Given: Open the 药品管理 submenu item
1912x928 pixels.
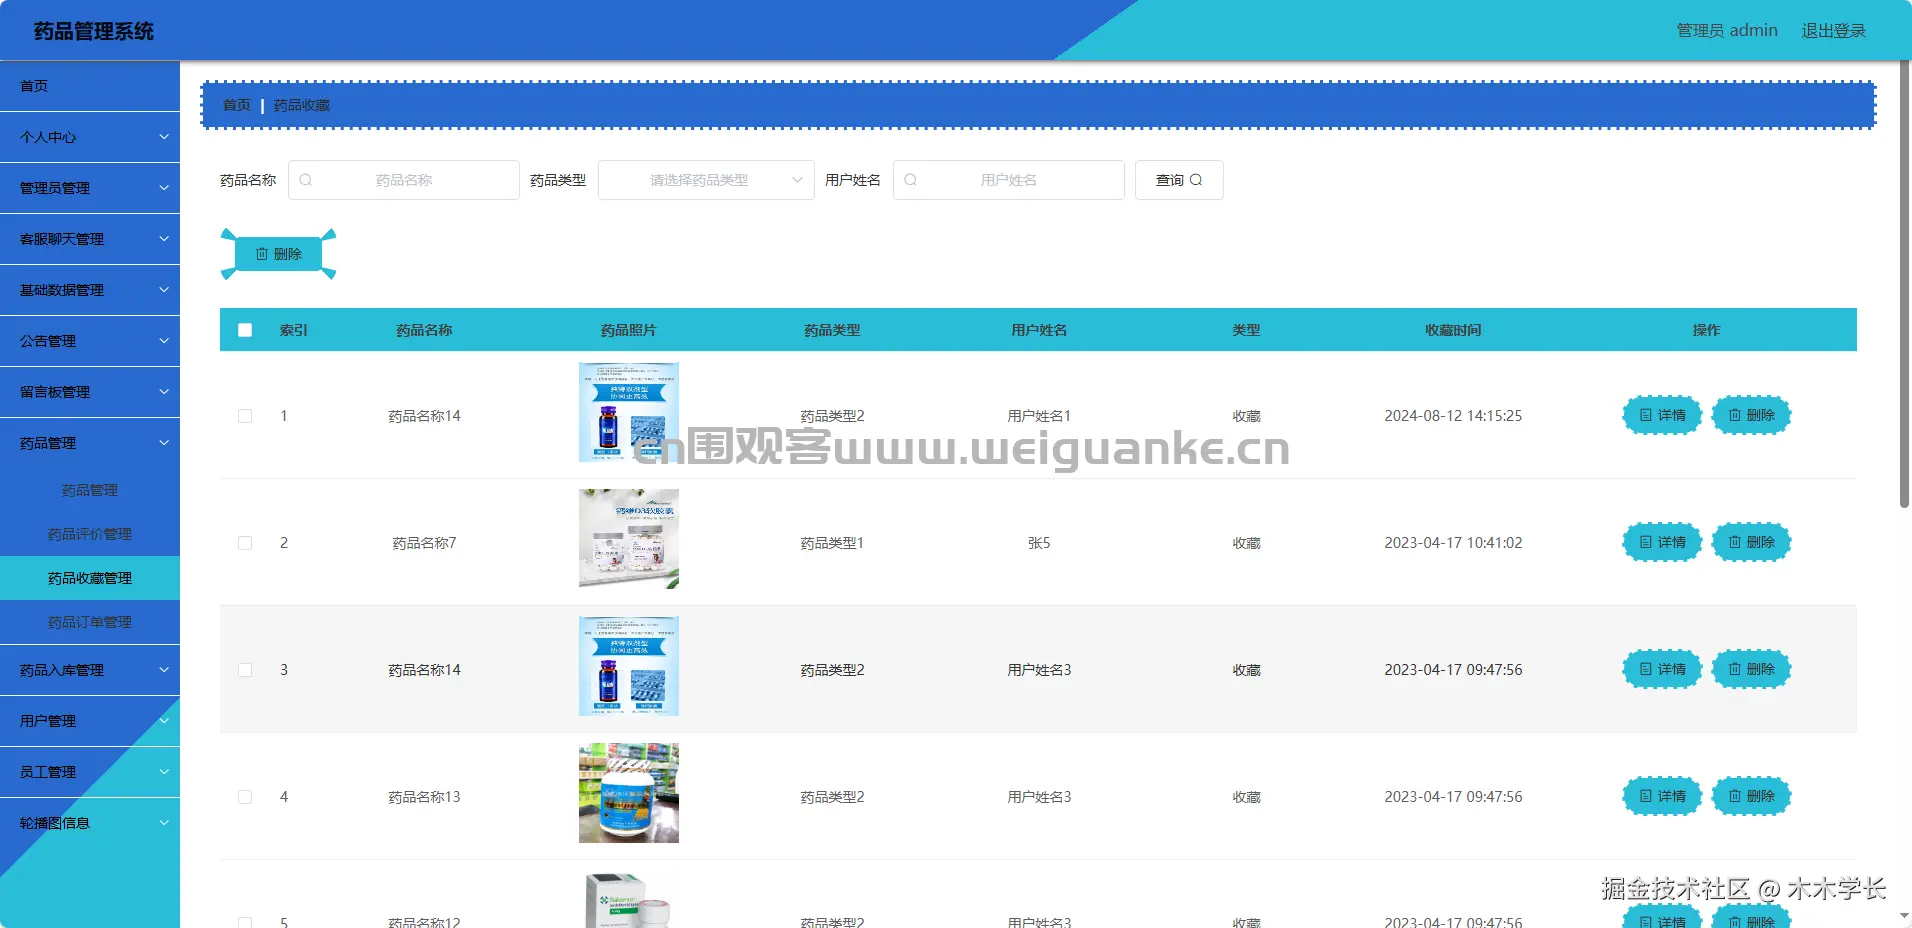Looking at the screenshot, I should tap(90, 490).
